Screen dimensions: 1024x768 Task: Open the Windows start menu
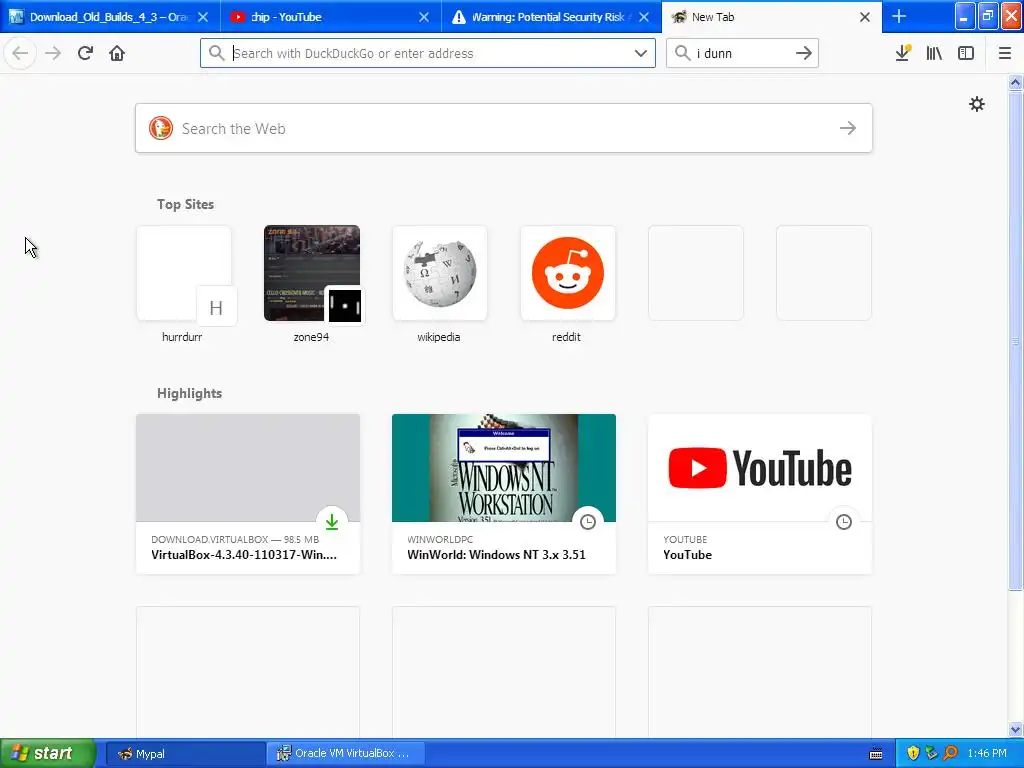click(x=47, y=753)
